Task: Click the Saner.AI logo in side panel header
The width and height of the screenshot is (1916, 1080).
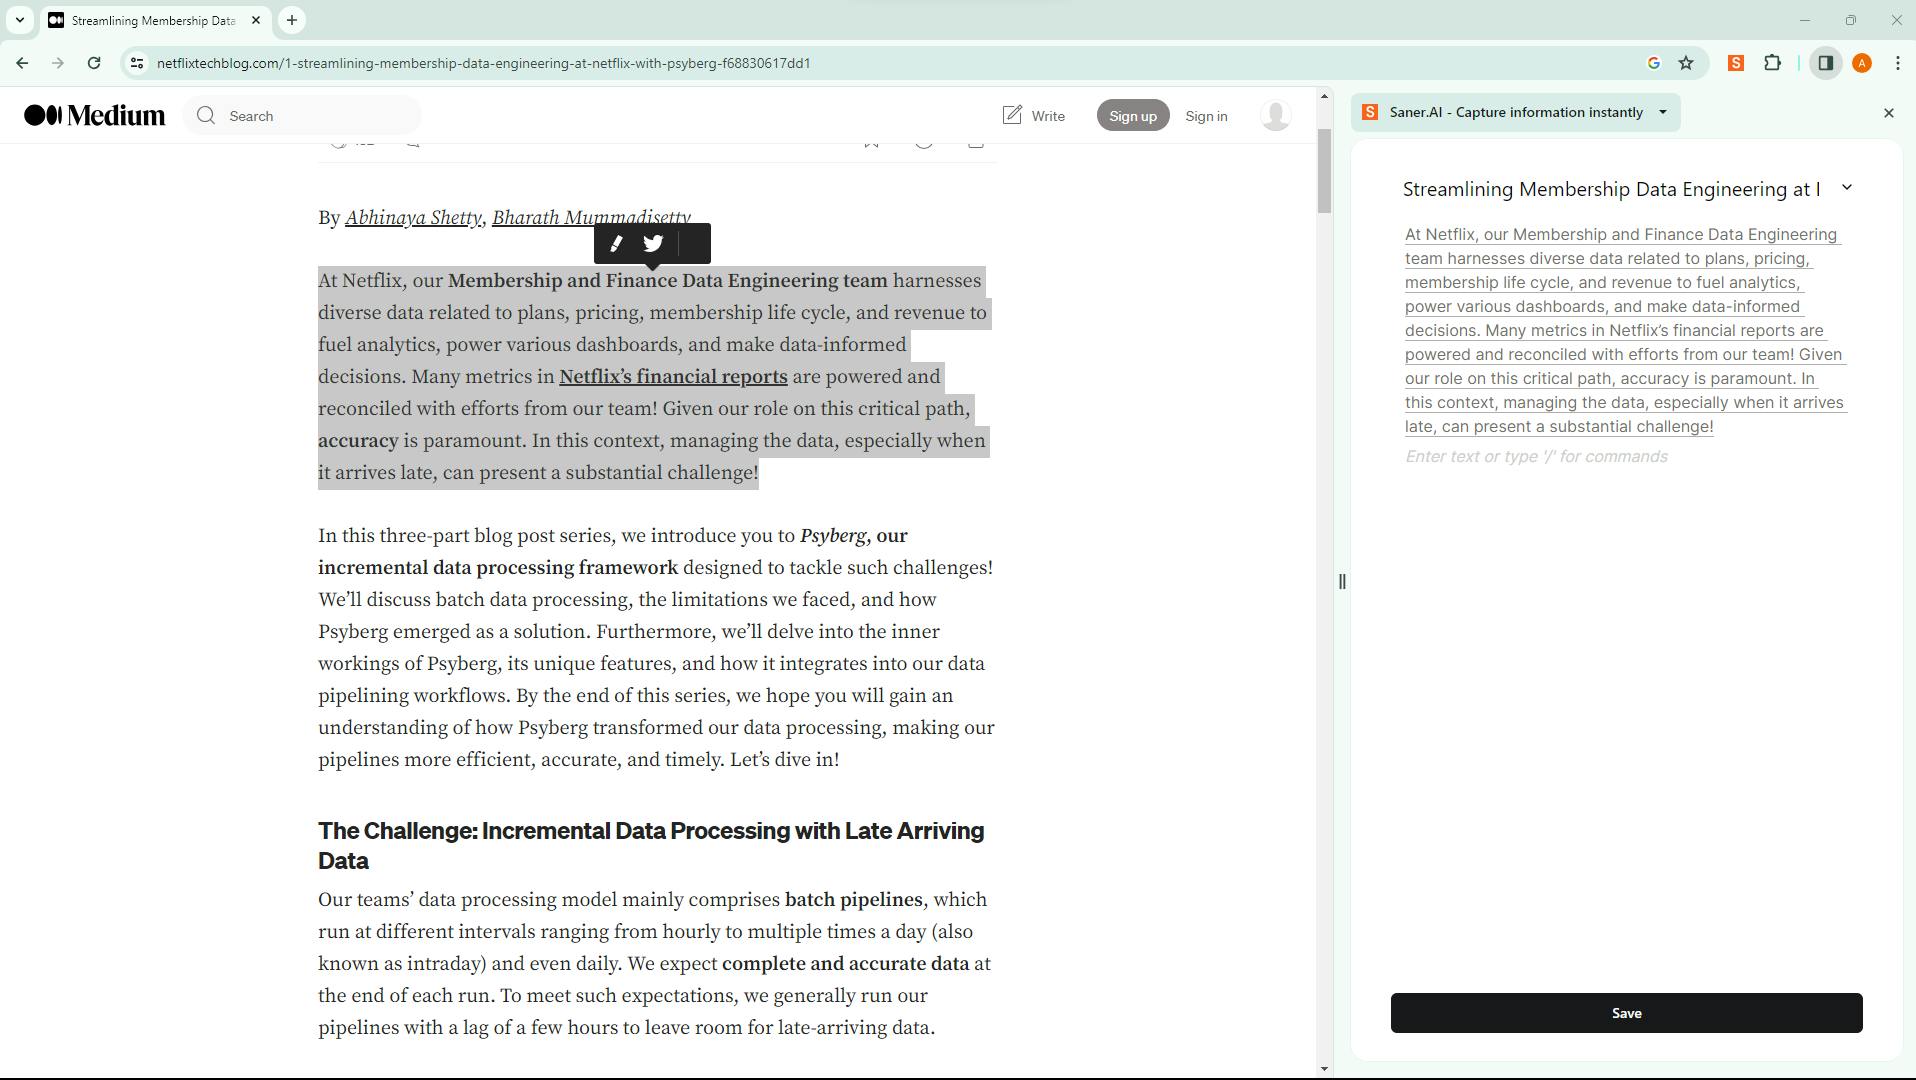Action: [x=1370, y=113]
